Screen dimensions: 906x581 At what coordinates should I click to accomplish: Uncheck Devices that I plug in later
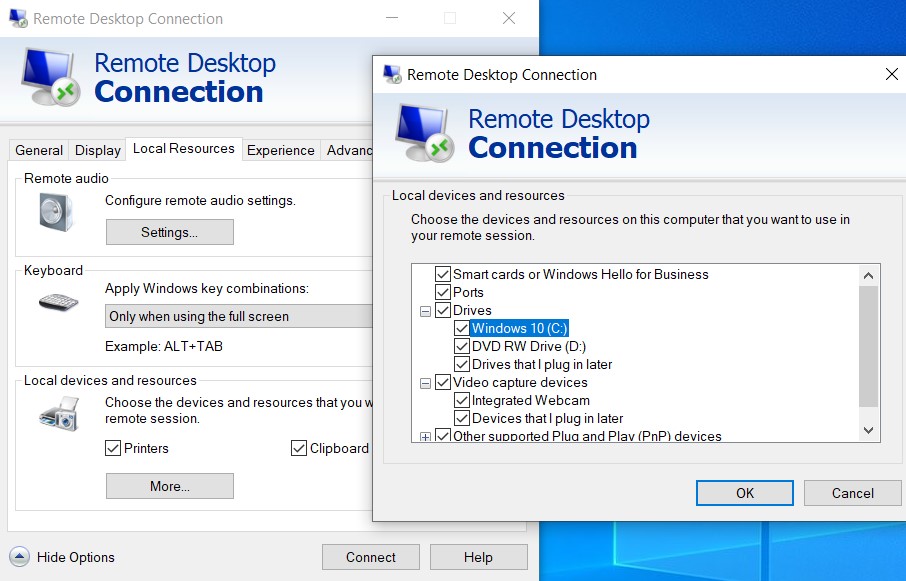tap(462, 418)
